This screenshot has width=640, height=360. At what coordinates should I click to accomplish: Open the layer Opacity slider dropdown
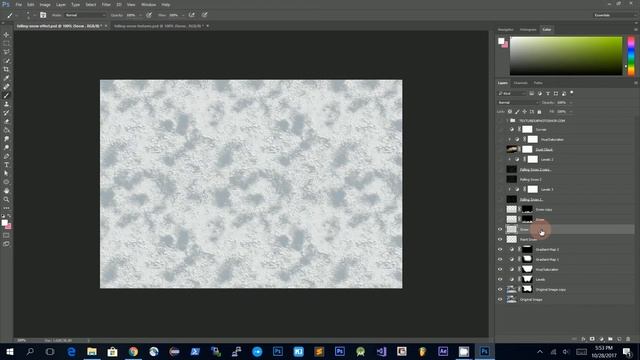(x=571, y=102)
